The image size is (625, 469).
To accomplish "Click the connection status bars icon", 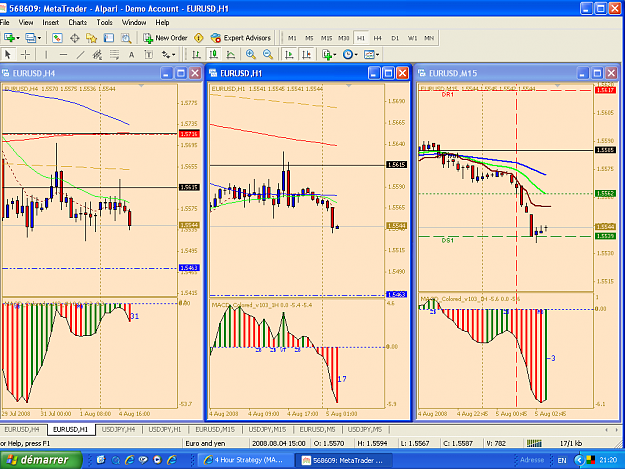I will (534, 443).
